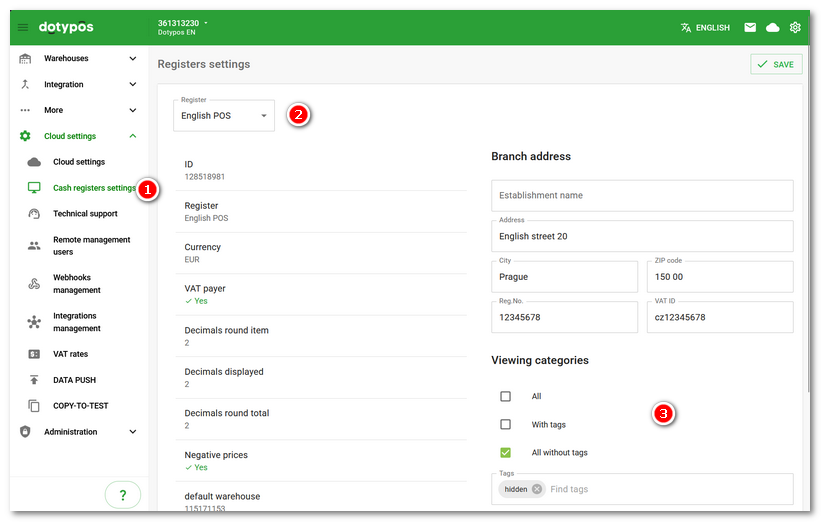The height and width of the screenshot is (522, 821).
Task: Uncheck the All without tags checkbox
Action: tap(505, 452)
